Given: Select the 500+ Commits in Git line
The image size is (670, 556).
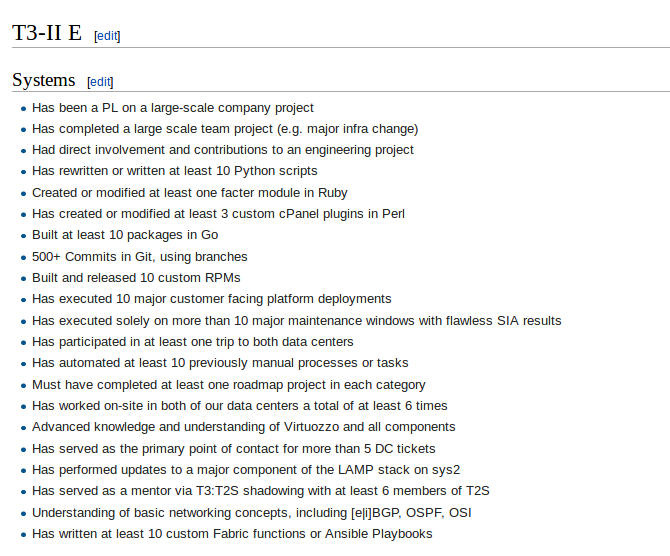Looking at the screenshot, I should click(139, 257).
